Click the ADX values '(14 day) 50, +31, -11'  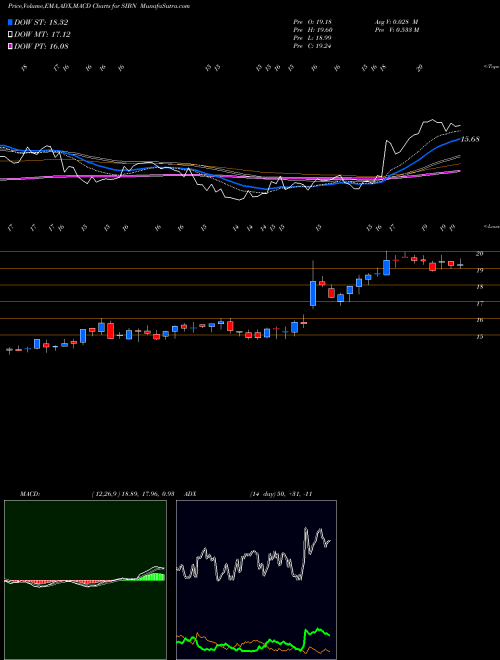tap(281, 494)
